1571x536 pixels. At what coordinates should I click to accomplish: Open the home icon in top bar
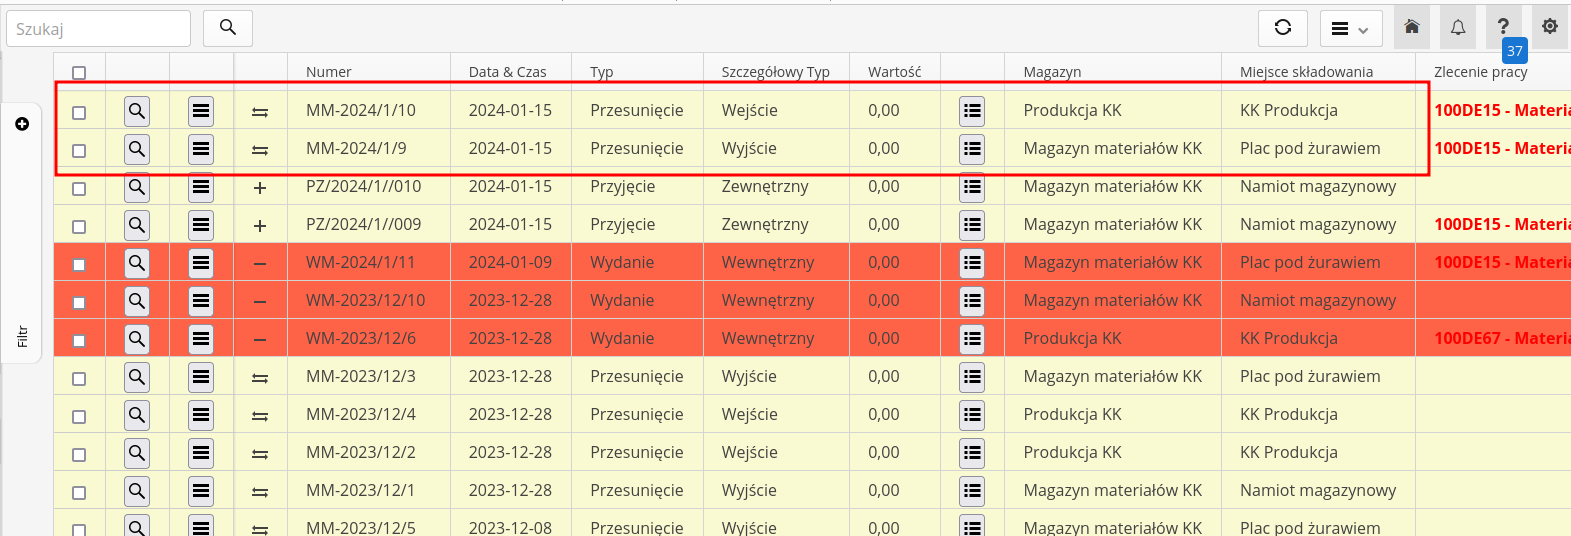tap(1411, 28)
